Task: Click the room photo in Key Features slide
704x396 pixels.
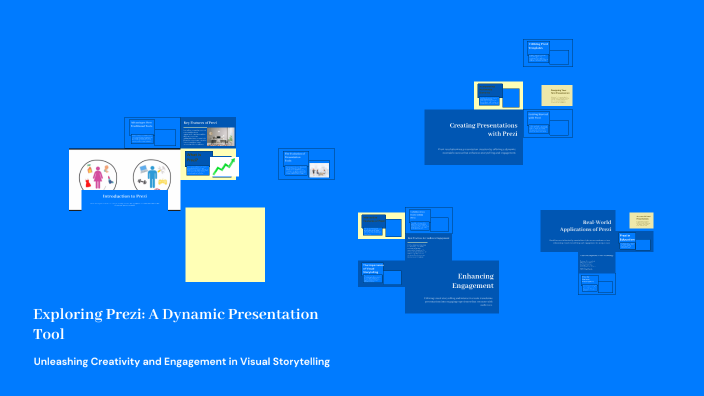Action: click(x=220, y=136)
